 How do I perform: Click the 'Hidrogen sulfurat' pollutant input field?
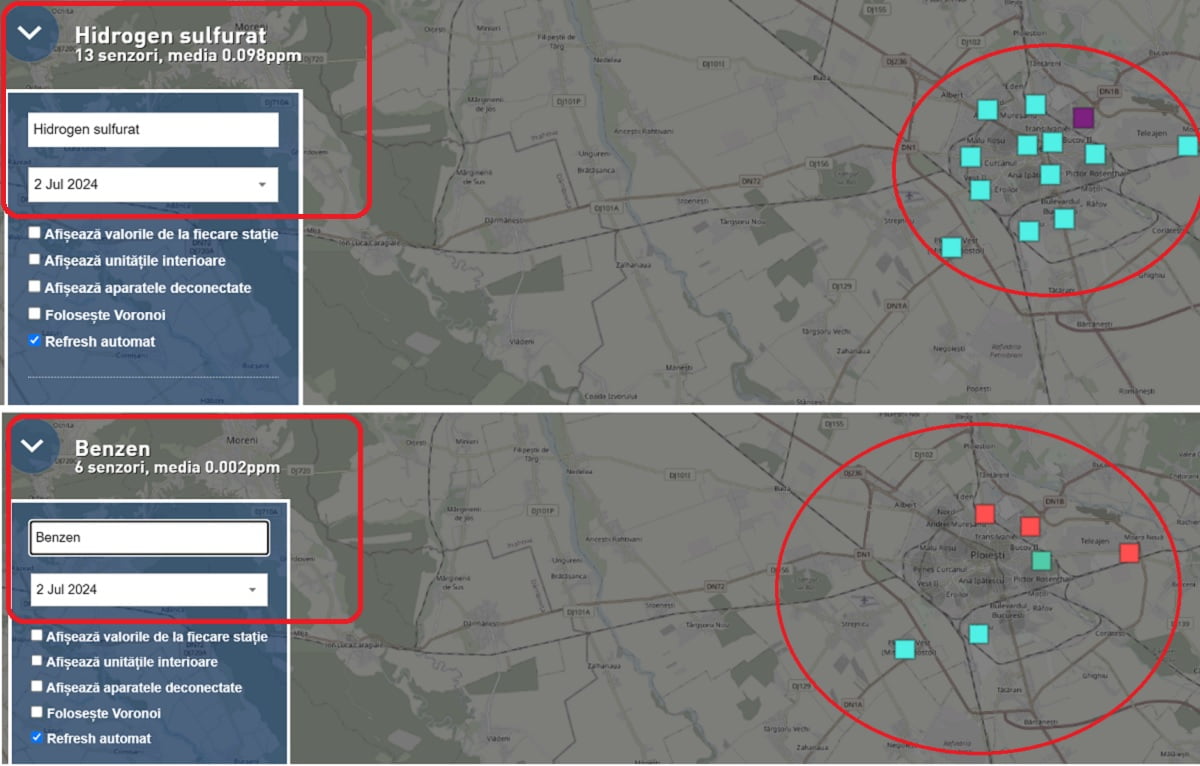152,130
